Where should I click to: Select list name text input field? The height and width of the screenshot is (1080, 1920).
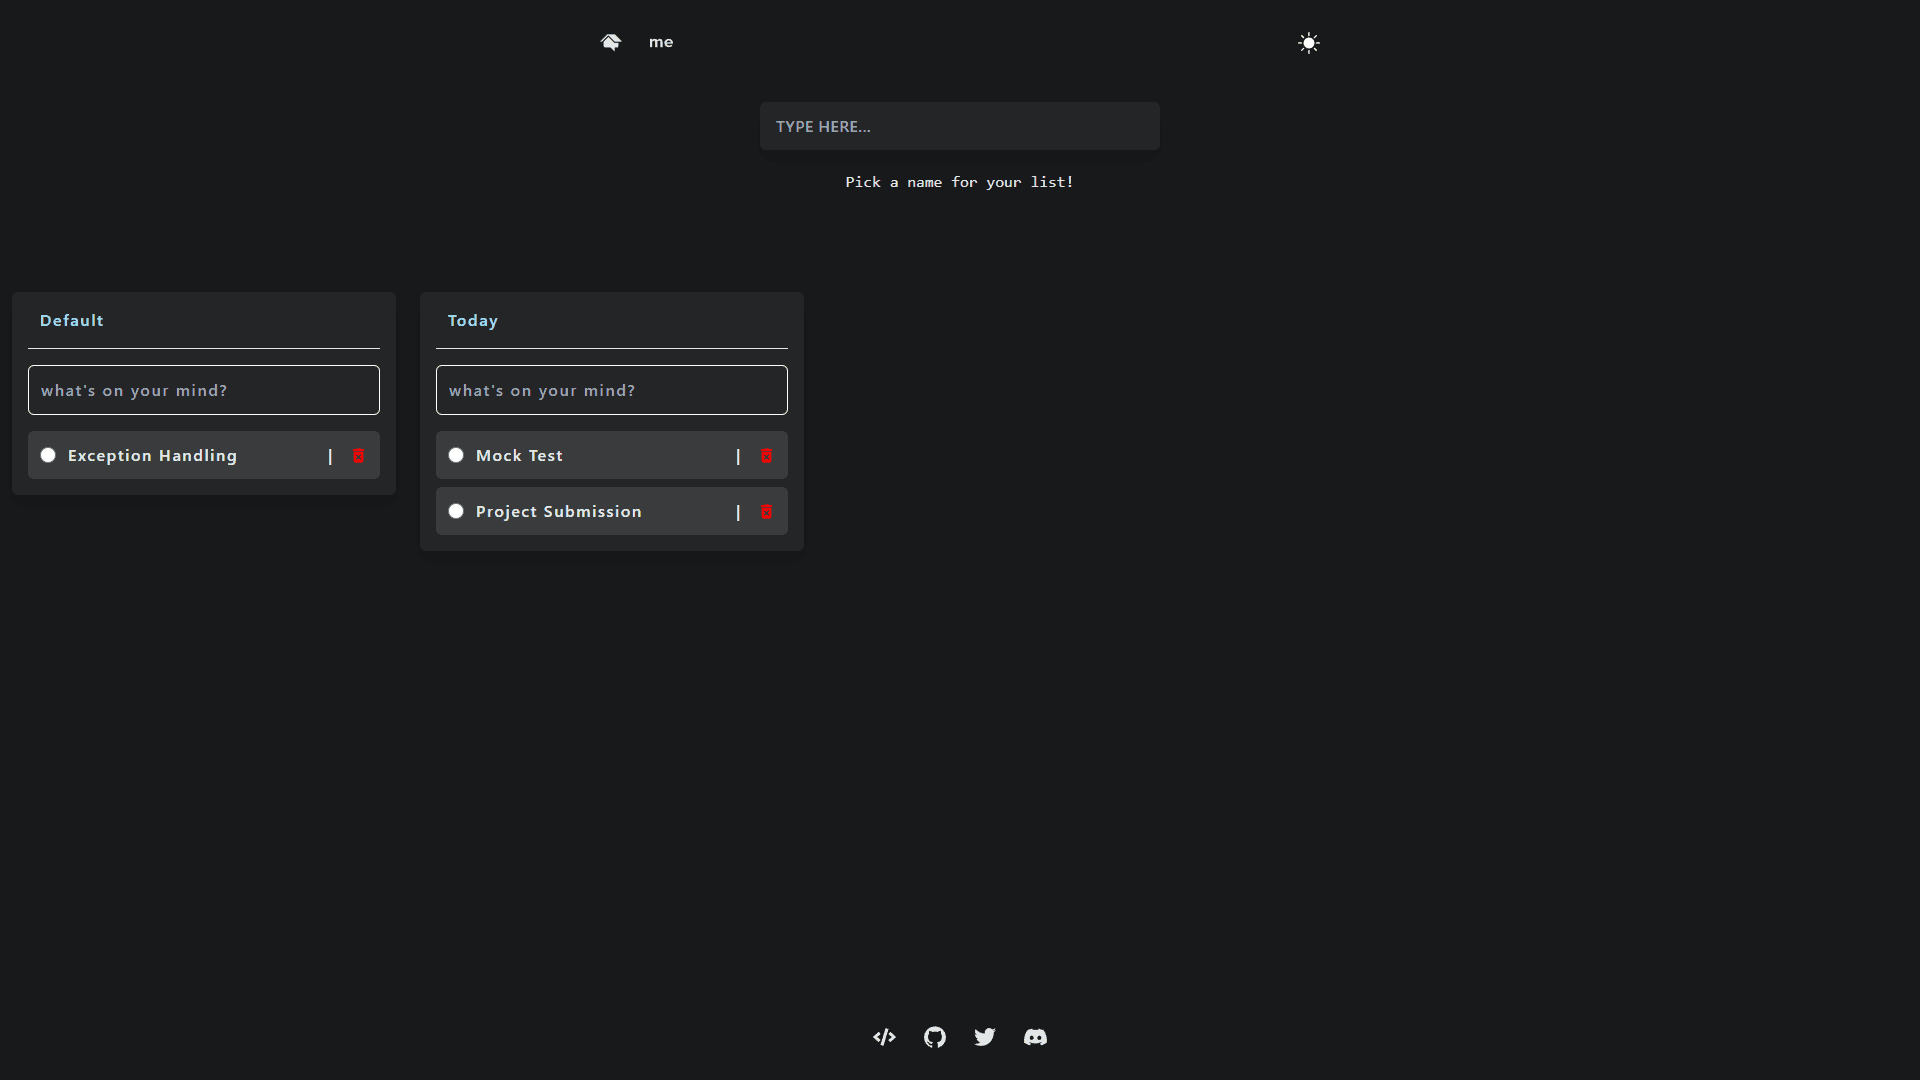tap(959, 125)
